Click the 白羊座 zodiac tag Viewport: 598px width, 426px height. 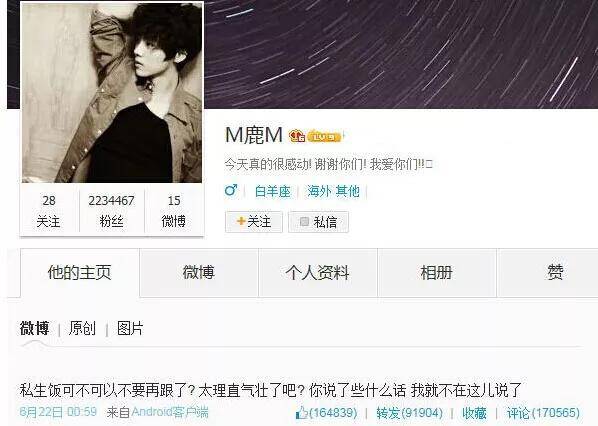tap(273, 191)
